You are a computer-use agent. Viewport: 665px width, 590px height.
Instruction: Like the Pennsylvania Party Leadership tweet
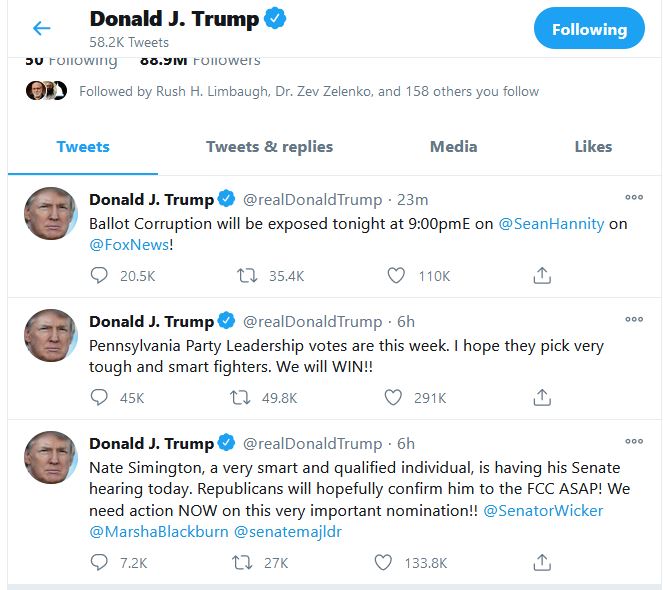pyautogui.click(x=395, y=398)
